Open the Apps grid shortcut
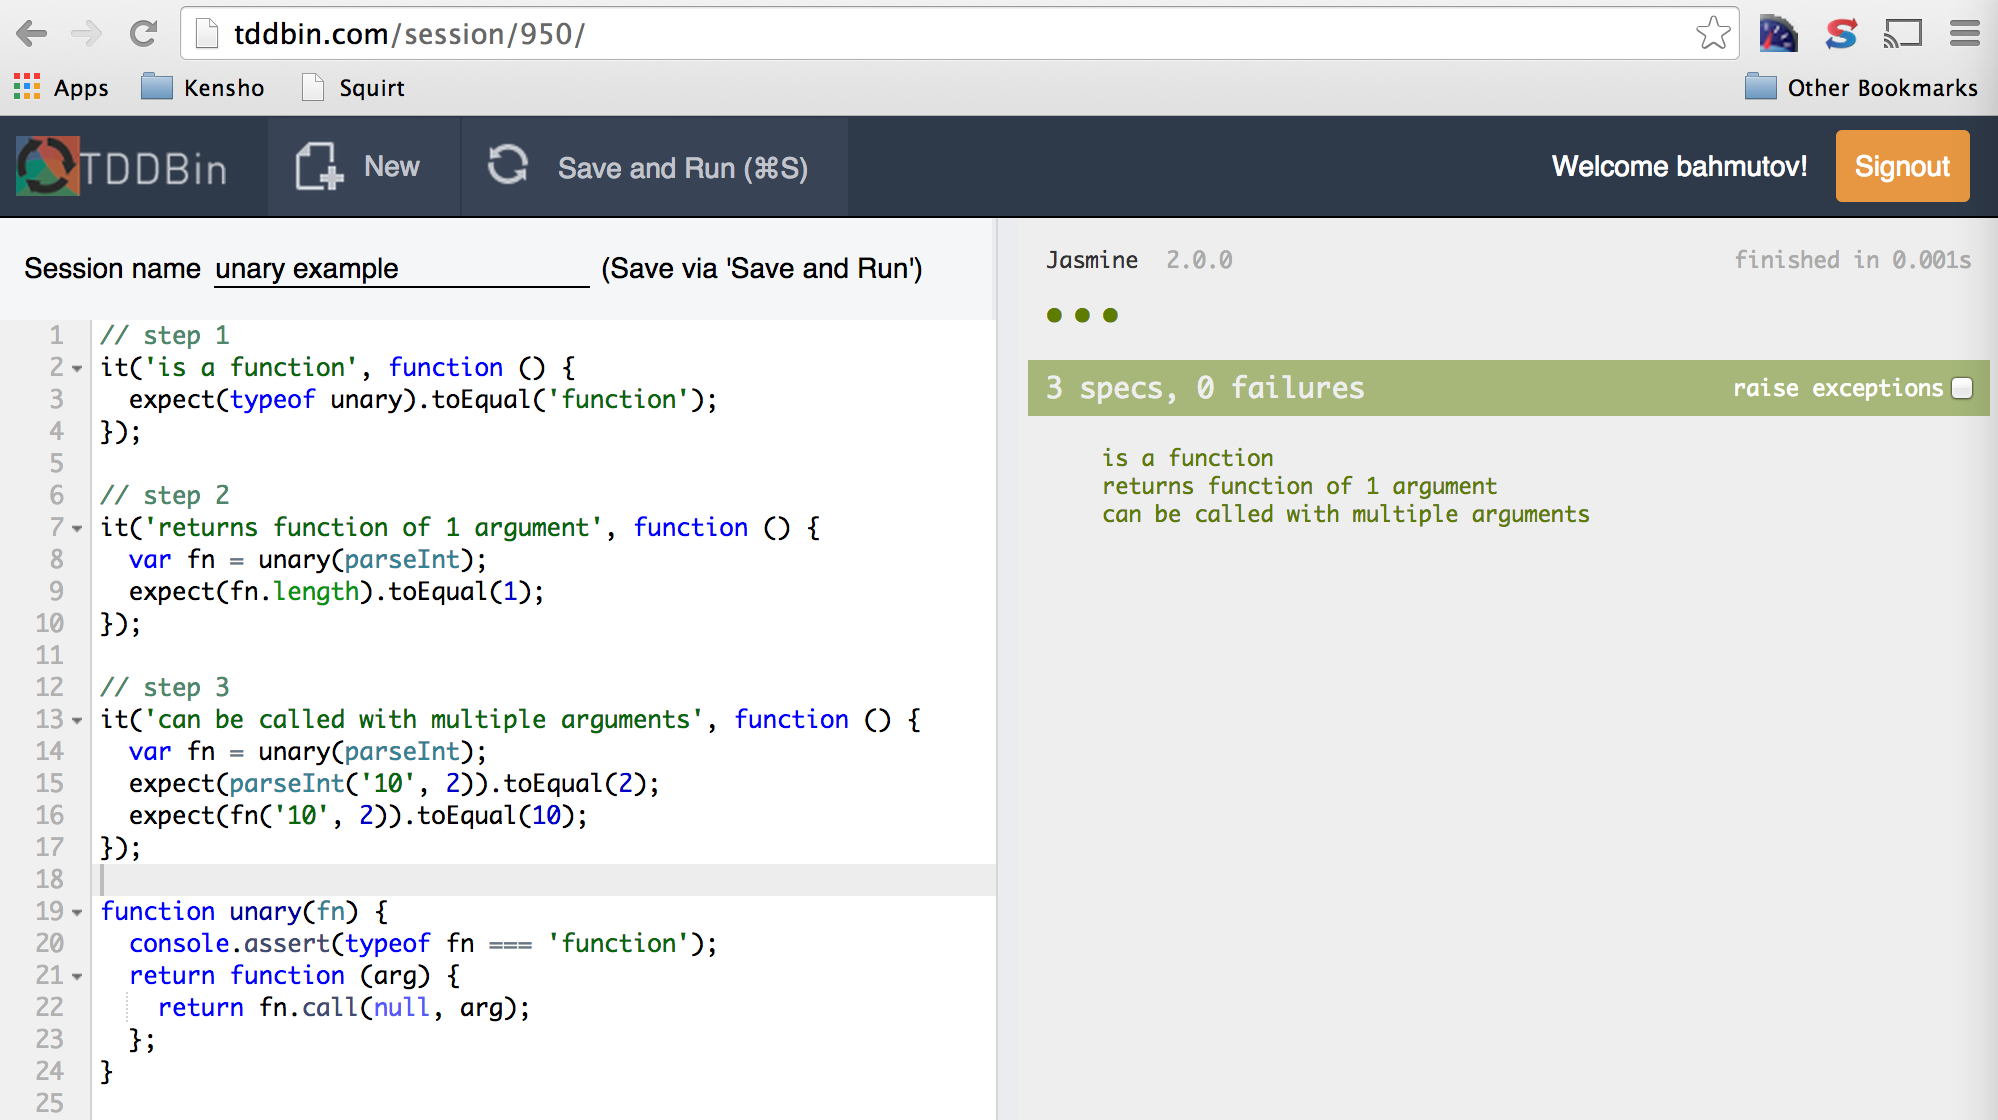The image size is (1998, 1120). coord(61,88)
